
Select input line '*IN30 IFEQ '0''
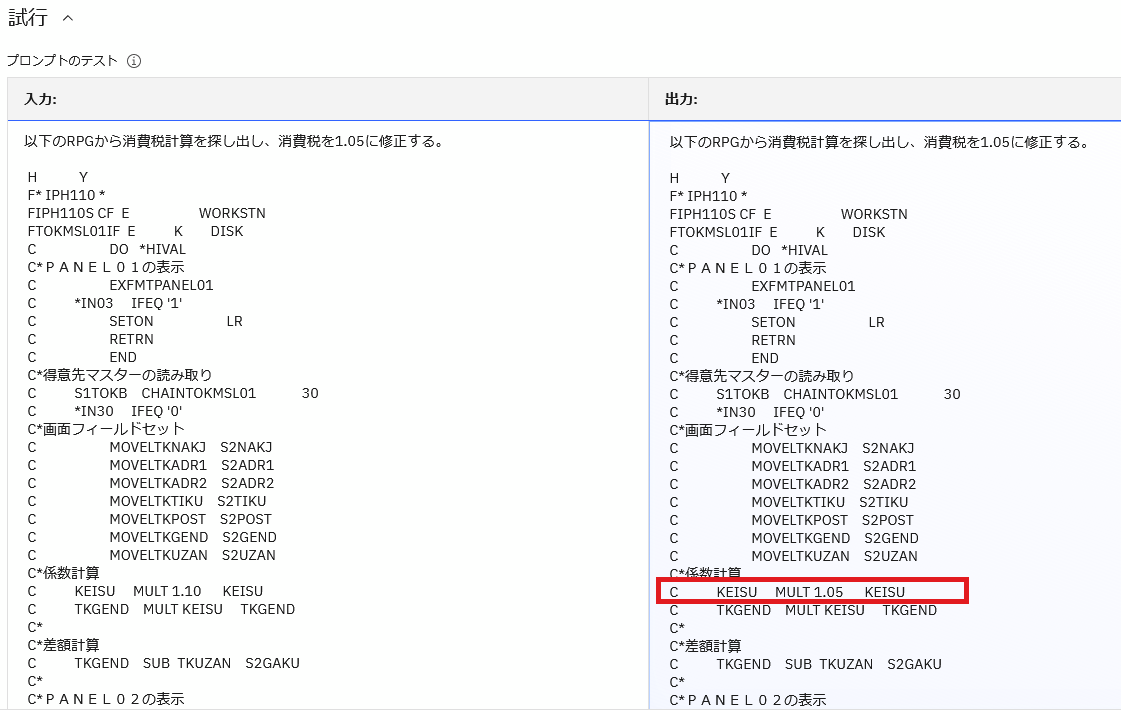click(x=104, y=412)
